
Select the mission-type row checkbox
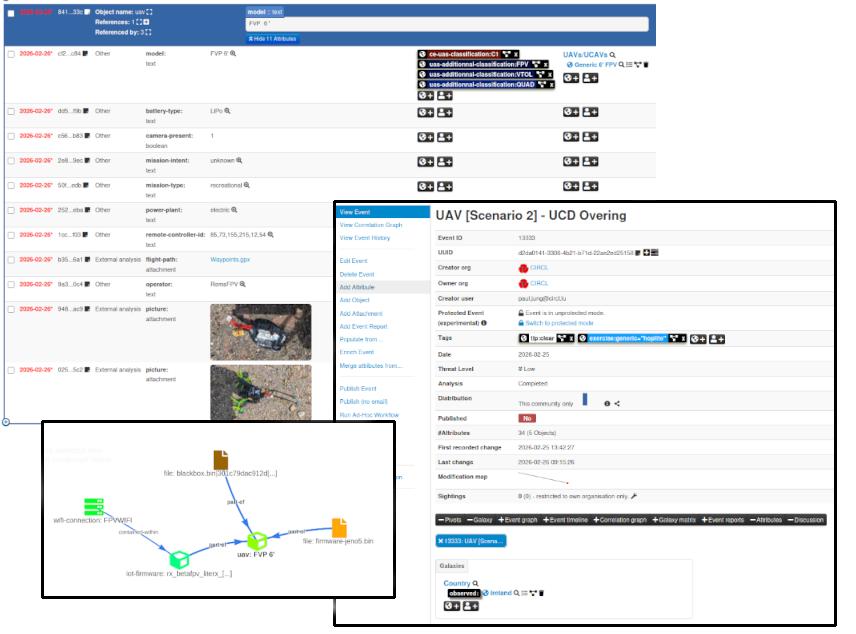10,185
